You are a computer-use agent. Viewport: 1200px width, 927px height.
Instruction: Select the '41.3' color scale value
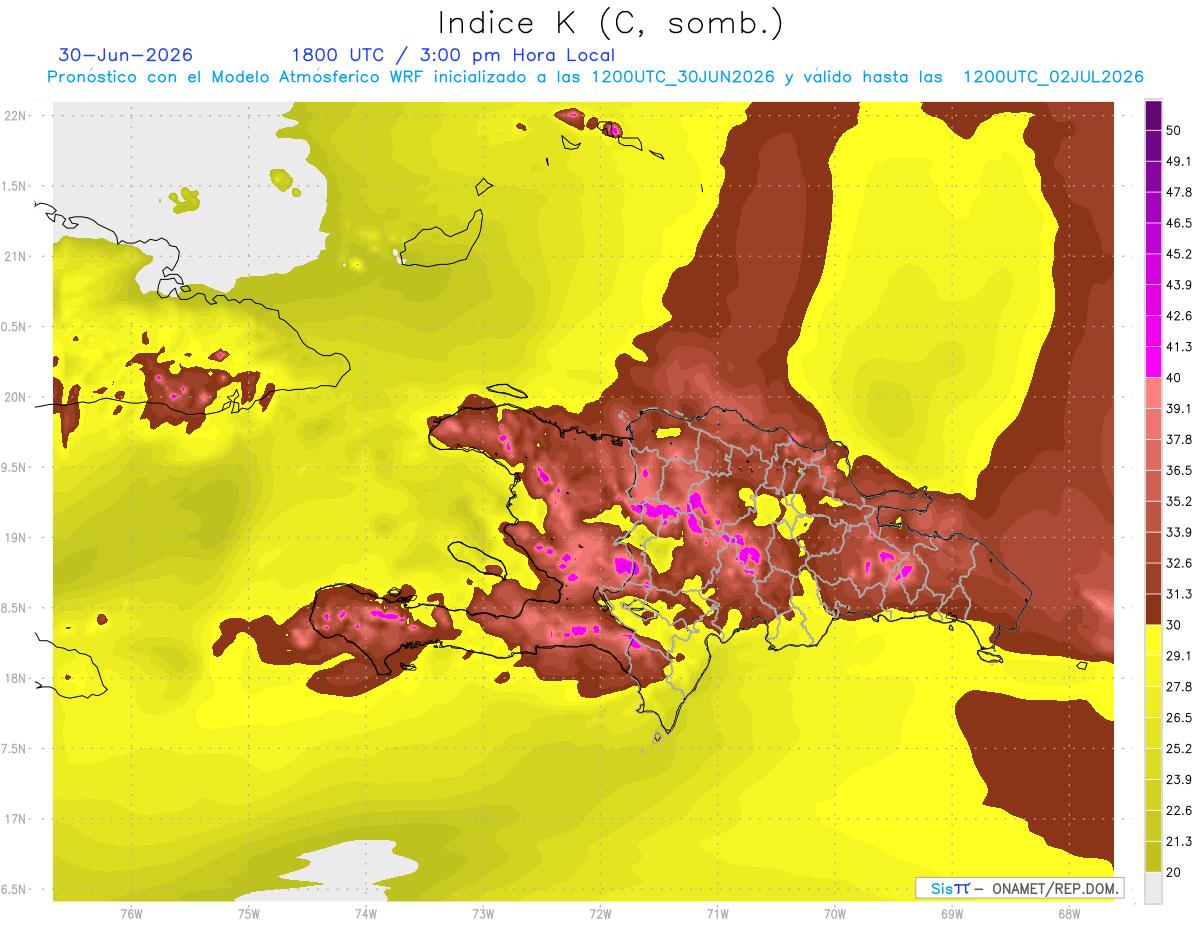(1179, 347)
